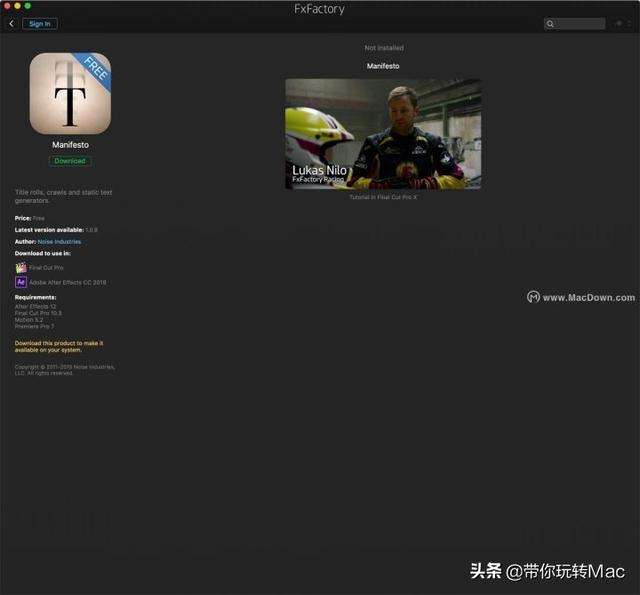The image size is (640, 595).
Task: Open the Noise Industries author link
Action: pos(59,242)
